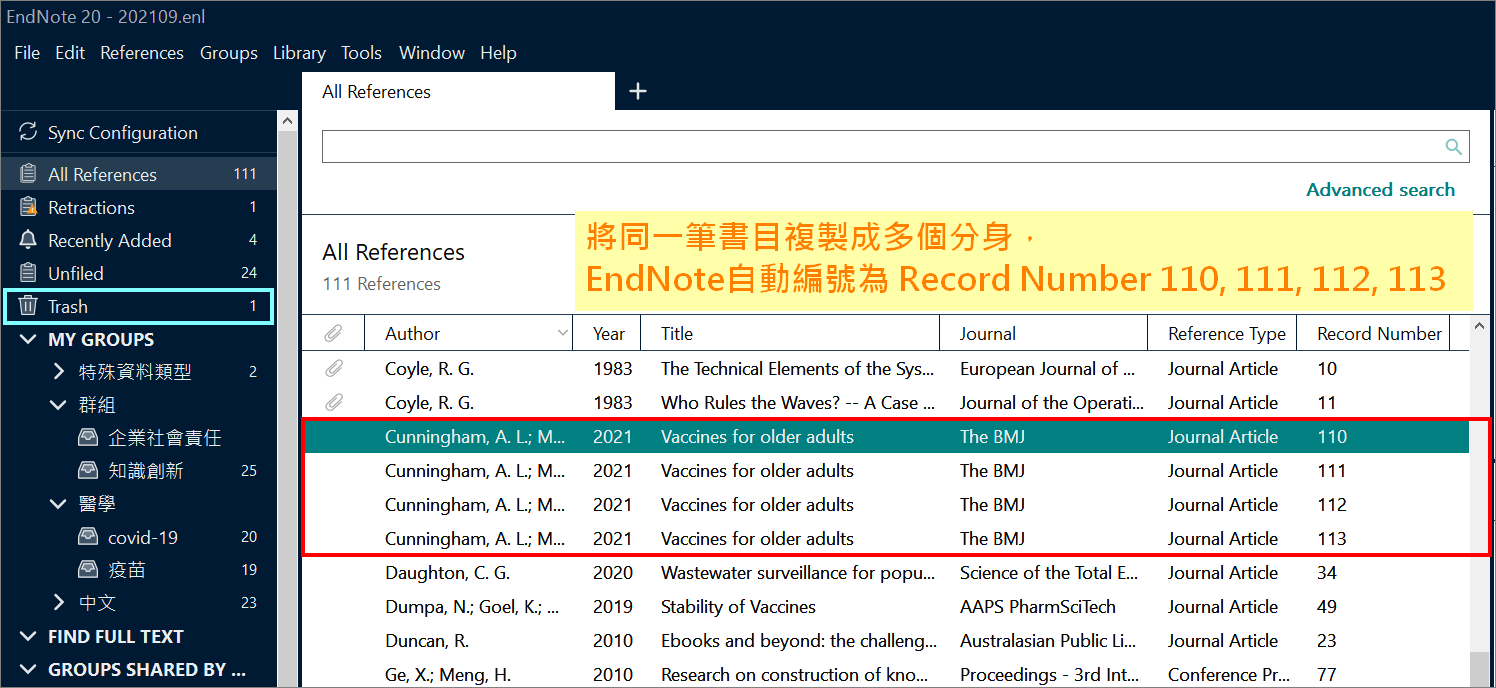This screenshot has width=1496, height=688.
Task: Expand the 中文 group set
Action: point(59,603)
